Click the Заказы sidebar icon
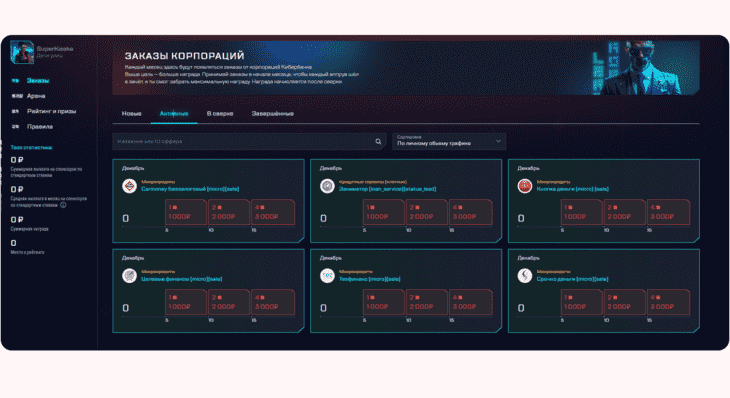This screenshot has height=398, width=730. pos(15,81)
